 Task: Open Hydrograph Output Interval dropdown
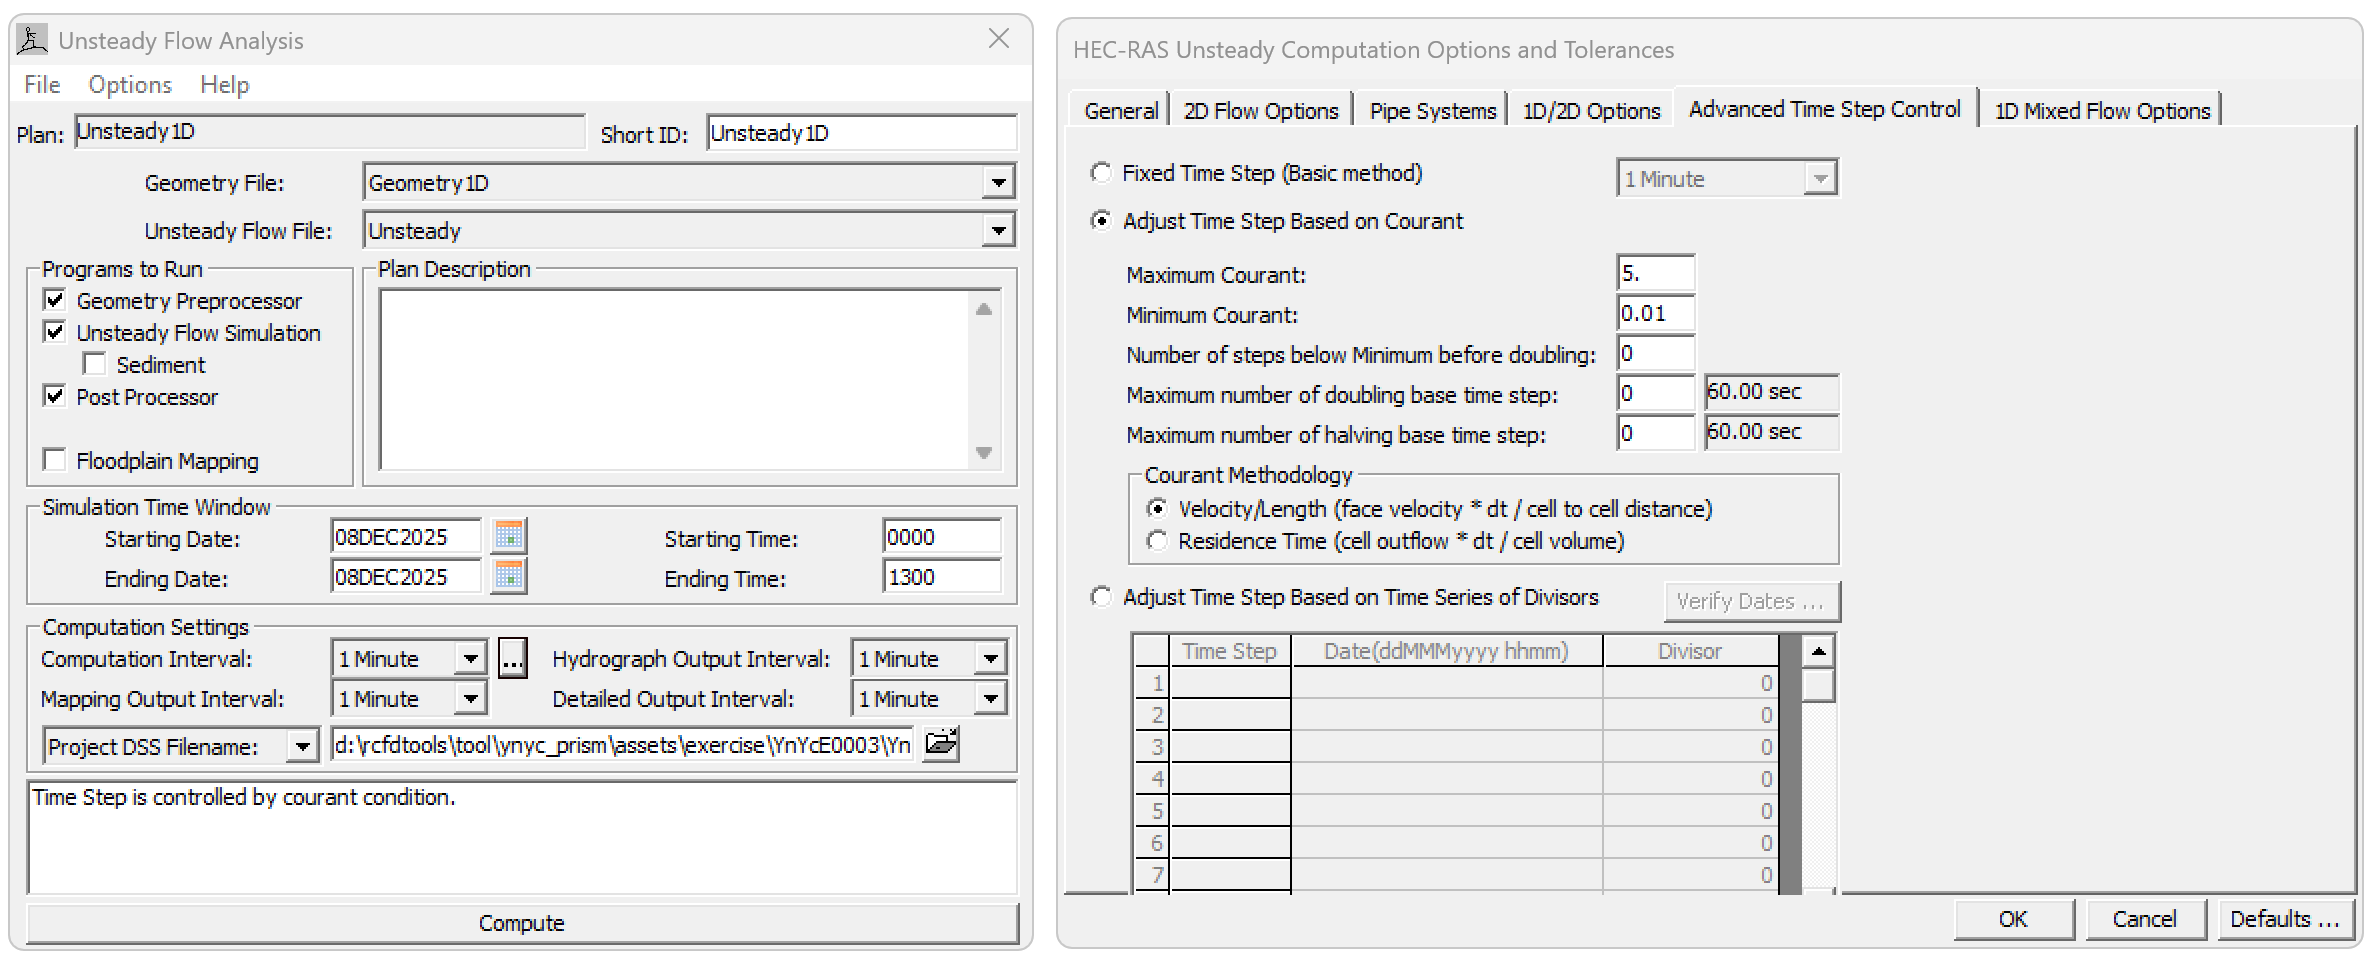pos(990,659)
